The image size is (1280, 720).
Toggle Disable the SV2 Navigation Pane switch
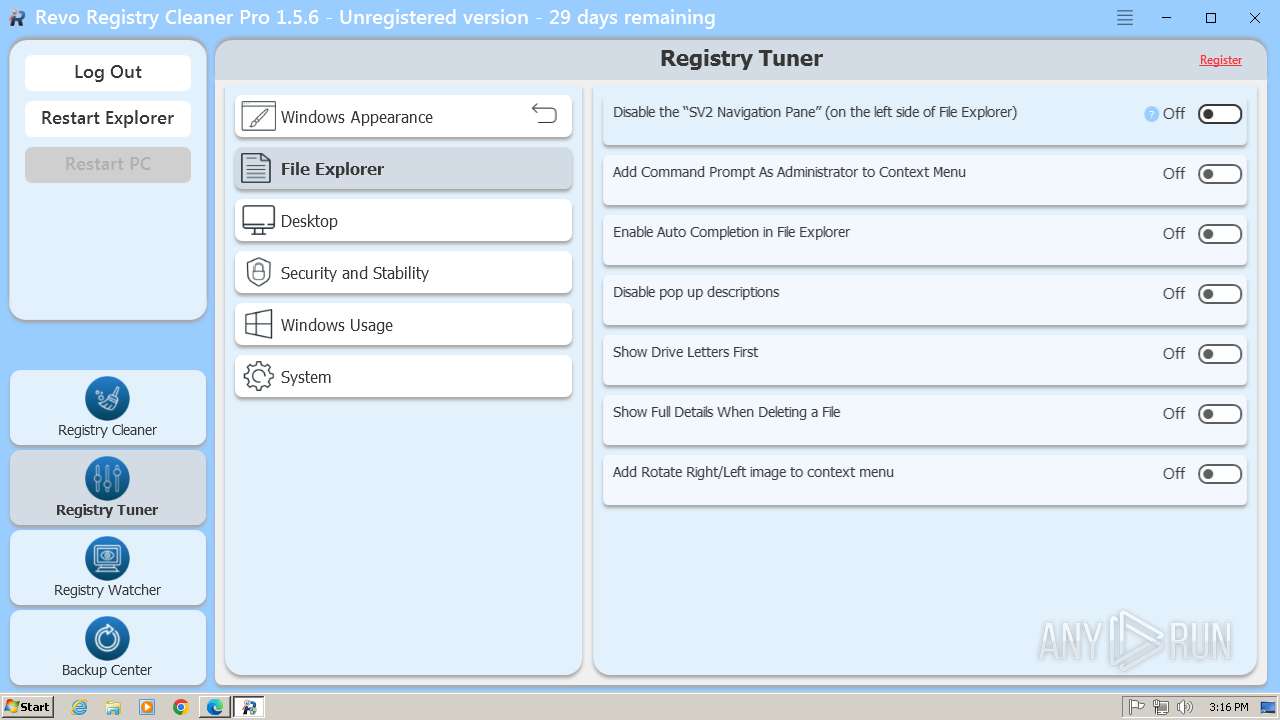click(1220, 114)
